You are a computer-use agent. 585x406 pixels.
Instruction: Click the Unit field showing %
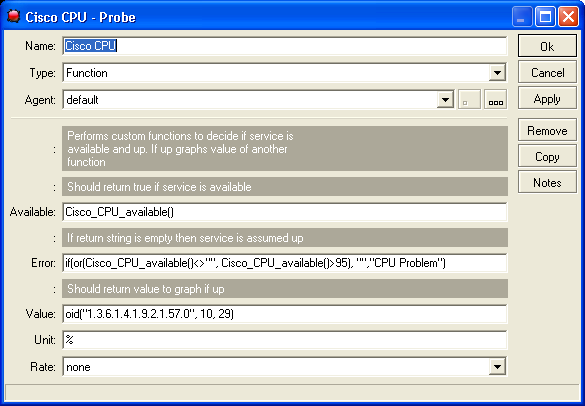click(285, 340)
